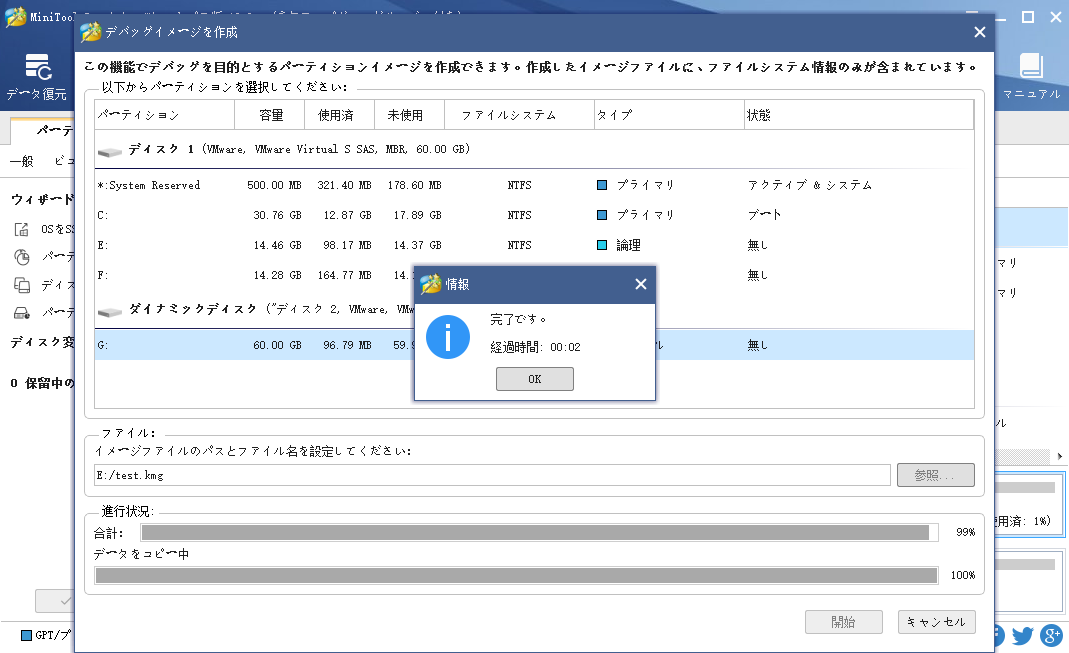
Task: Click the Twitter bird icon
Action: (x=1022, y=635)
